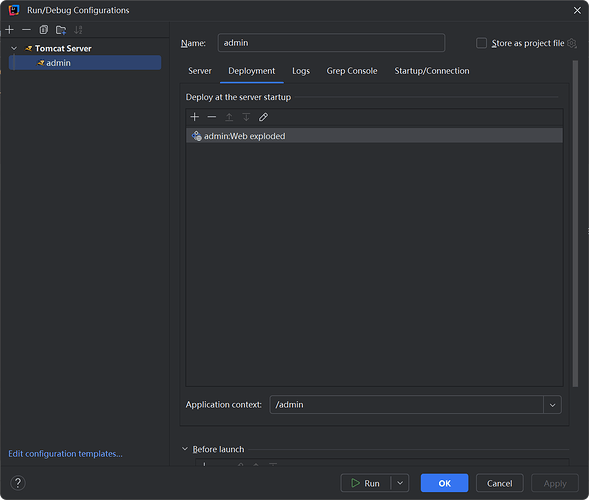Remove the selected deployment artifact
The height and width of the screenshot is (500, 589).
point(212,117)
